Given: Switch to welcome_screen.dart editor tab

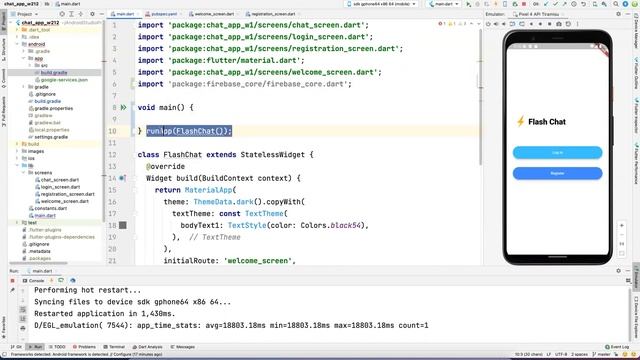Looking at the screenshot, I should pos(213,14).
